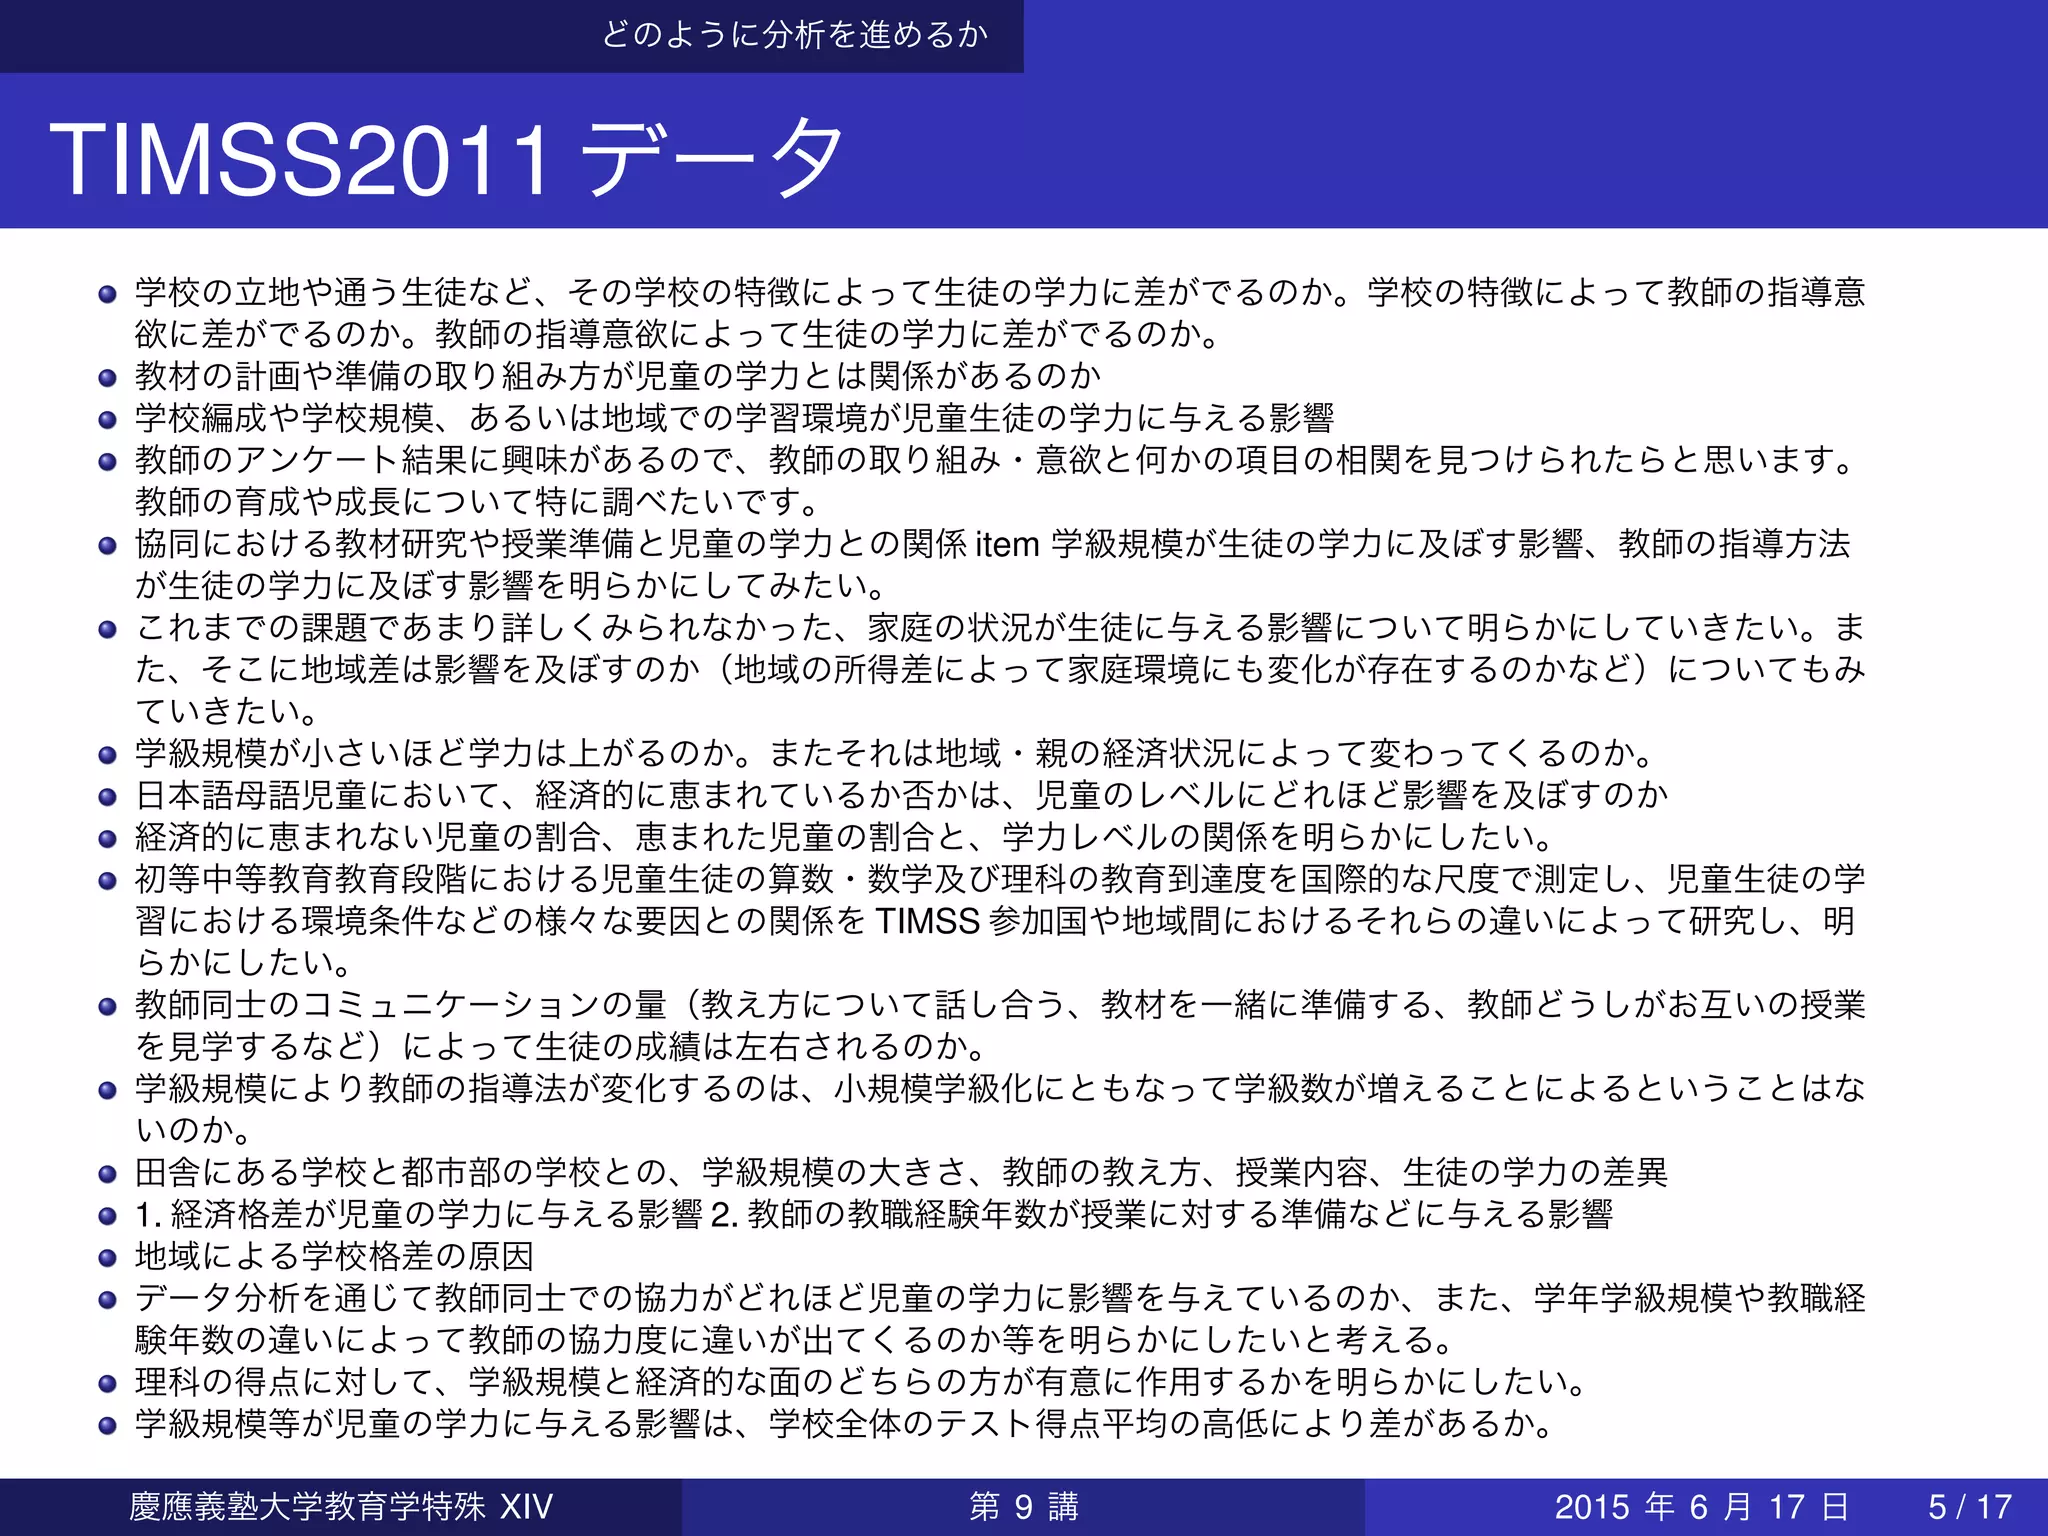Click the bullet starting 学校編成や学校規模

[x=735, y=418]
